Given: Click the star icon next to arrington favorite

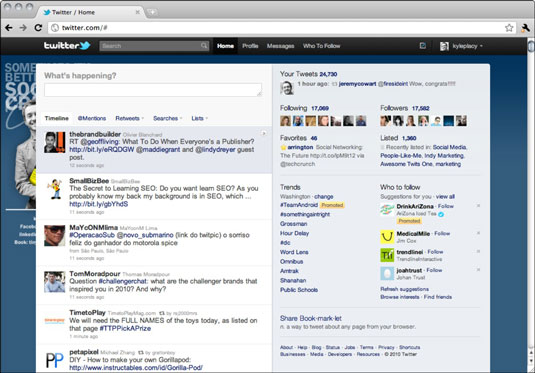Looking at the screenshot, I should click(x=283, y=147).
